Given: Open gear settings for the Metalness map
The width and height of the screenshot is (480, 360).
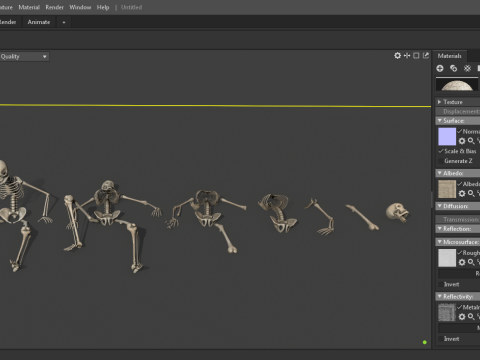Looking at the screenshot, I should 462,317.
